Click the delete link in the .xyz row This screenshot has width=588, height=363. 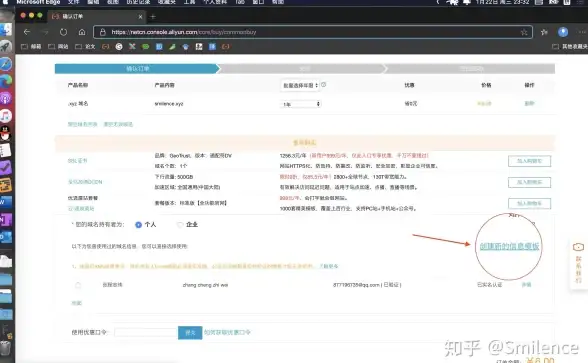point(529,104)
